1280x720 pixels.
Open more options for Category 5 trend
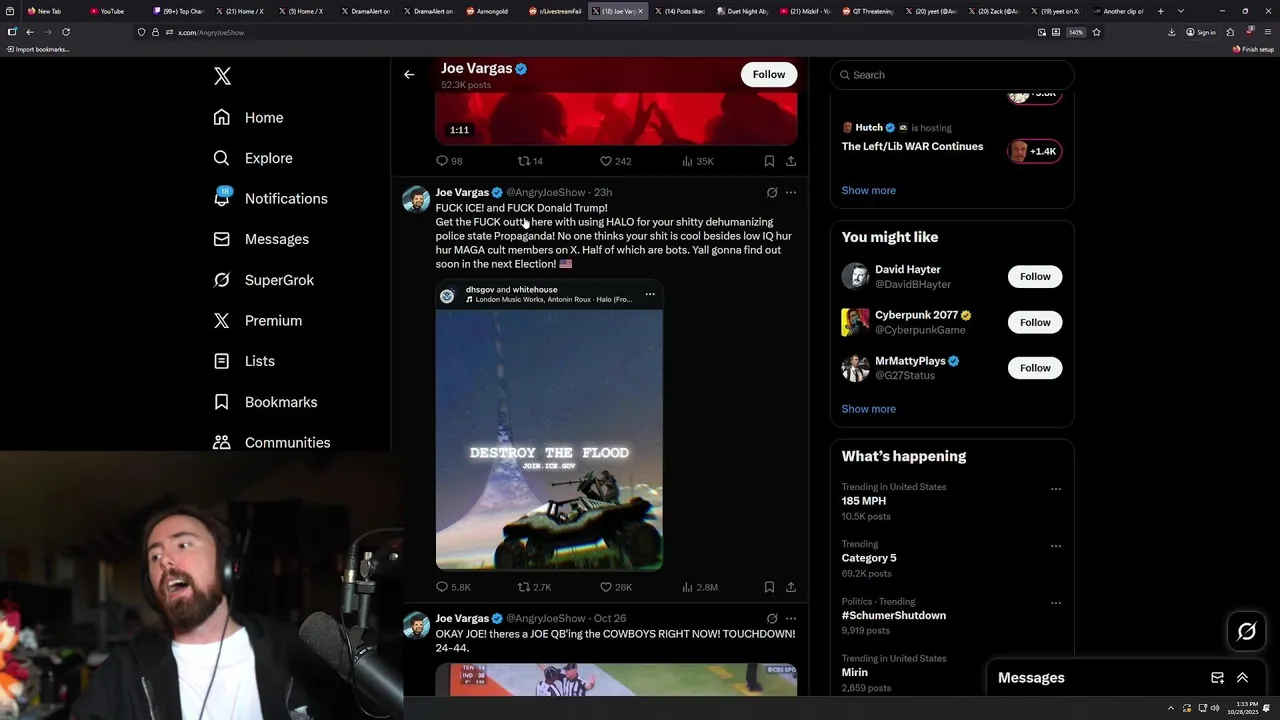(x=1055, y=546)
